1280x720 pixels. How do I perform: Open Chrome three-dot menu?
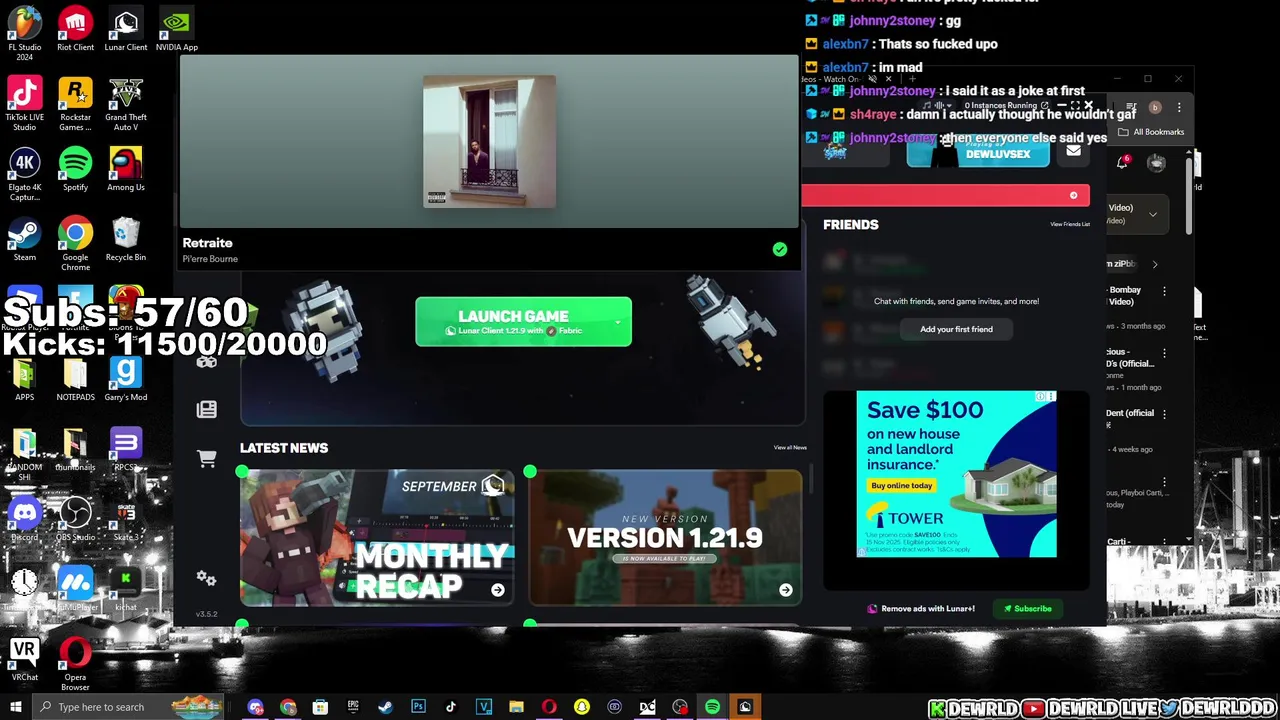(x=1179, y=107)
